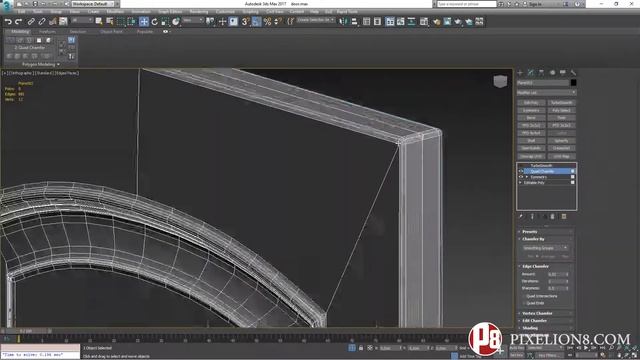Screen dimensions: 640x360
Task: Open the Chamfer By Smoothing Groups dropdown
Action: pos(546,248)
